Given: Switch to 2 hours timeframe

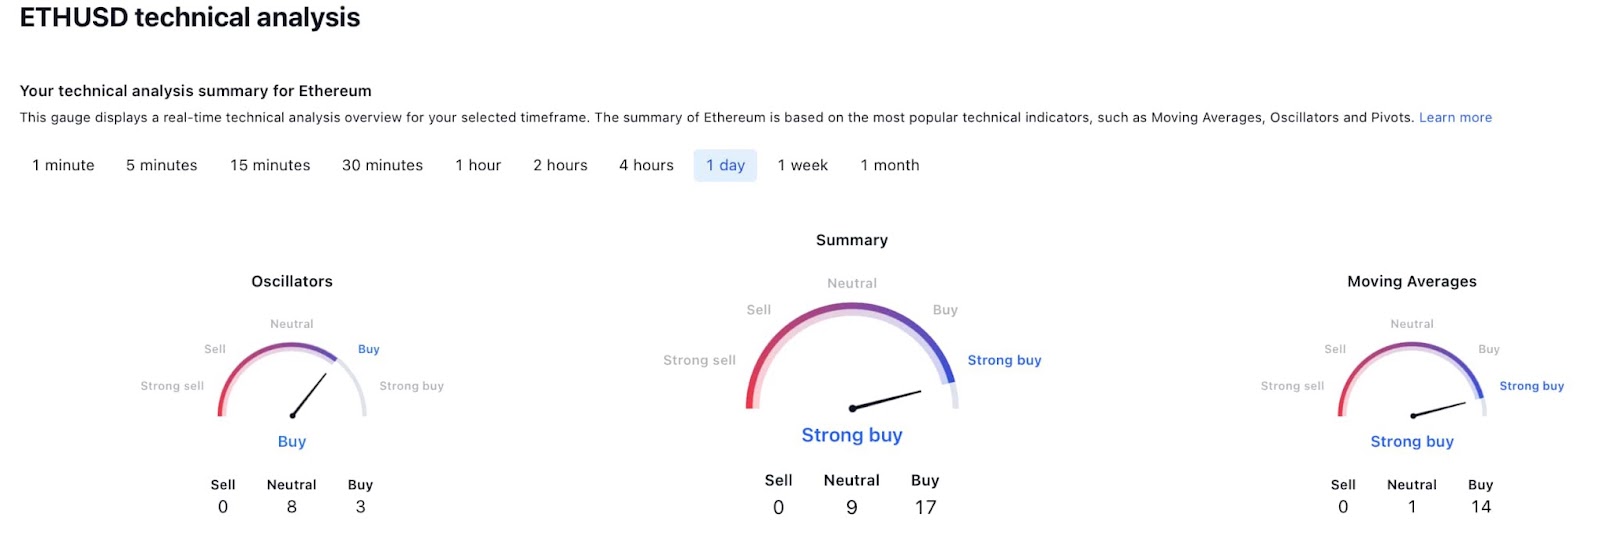Looking at the screenshot, I should (x=560, y=165).
